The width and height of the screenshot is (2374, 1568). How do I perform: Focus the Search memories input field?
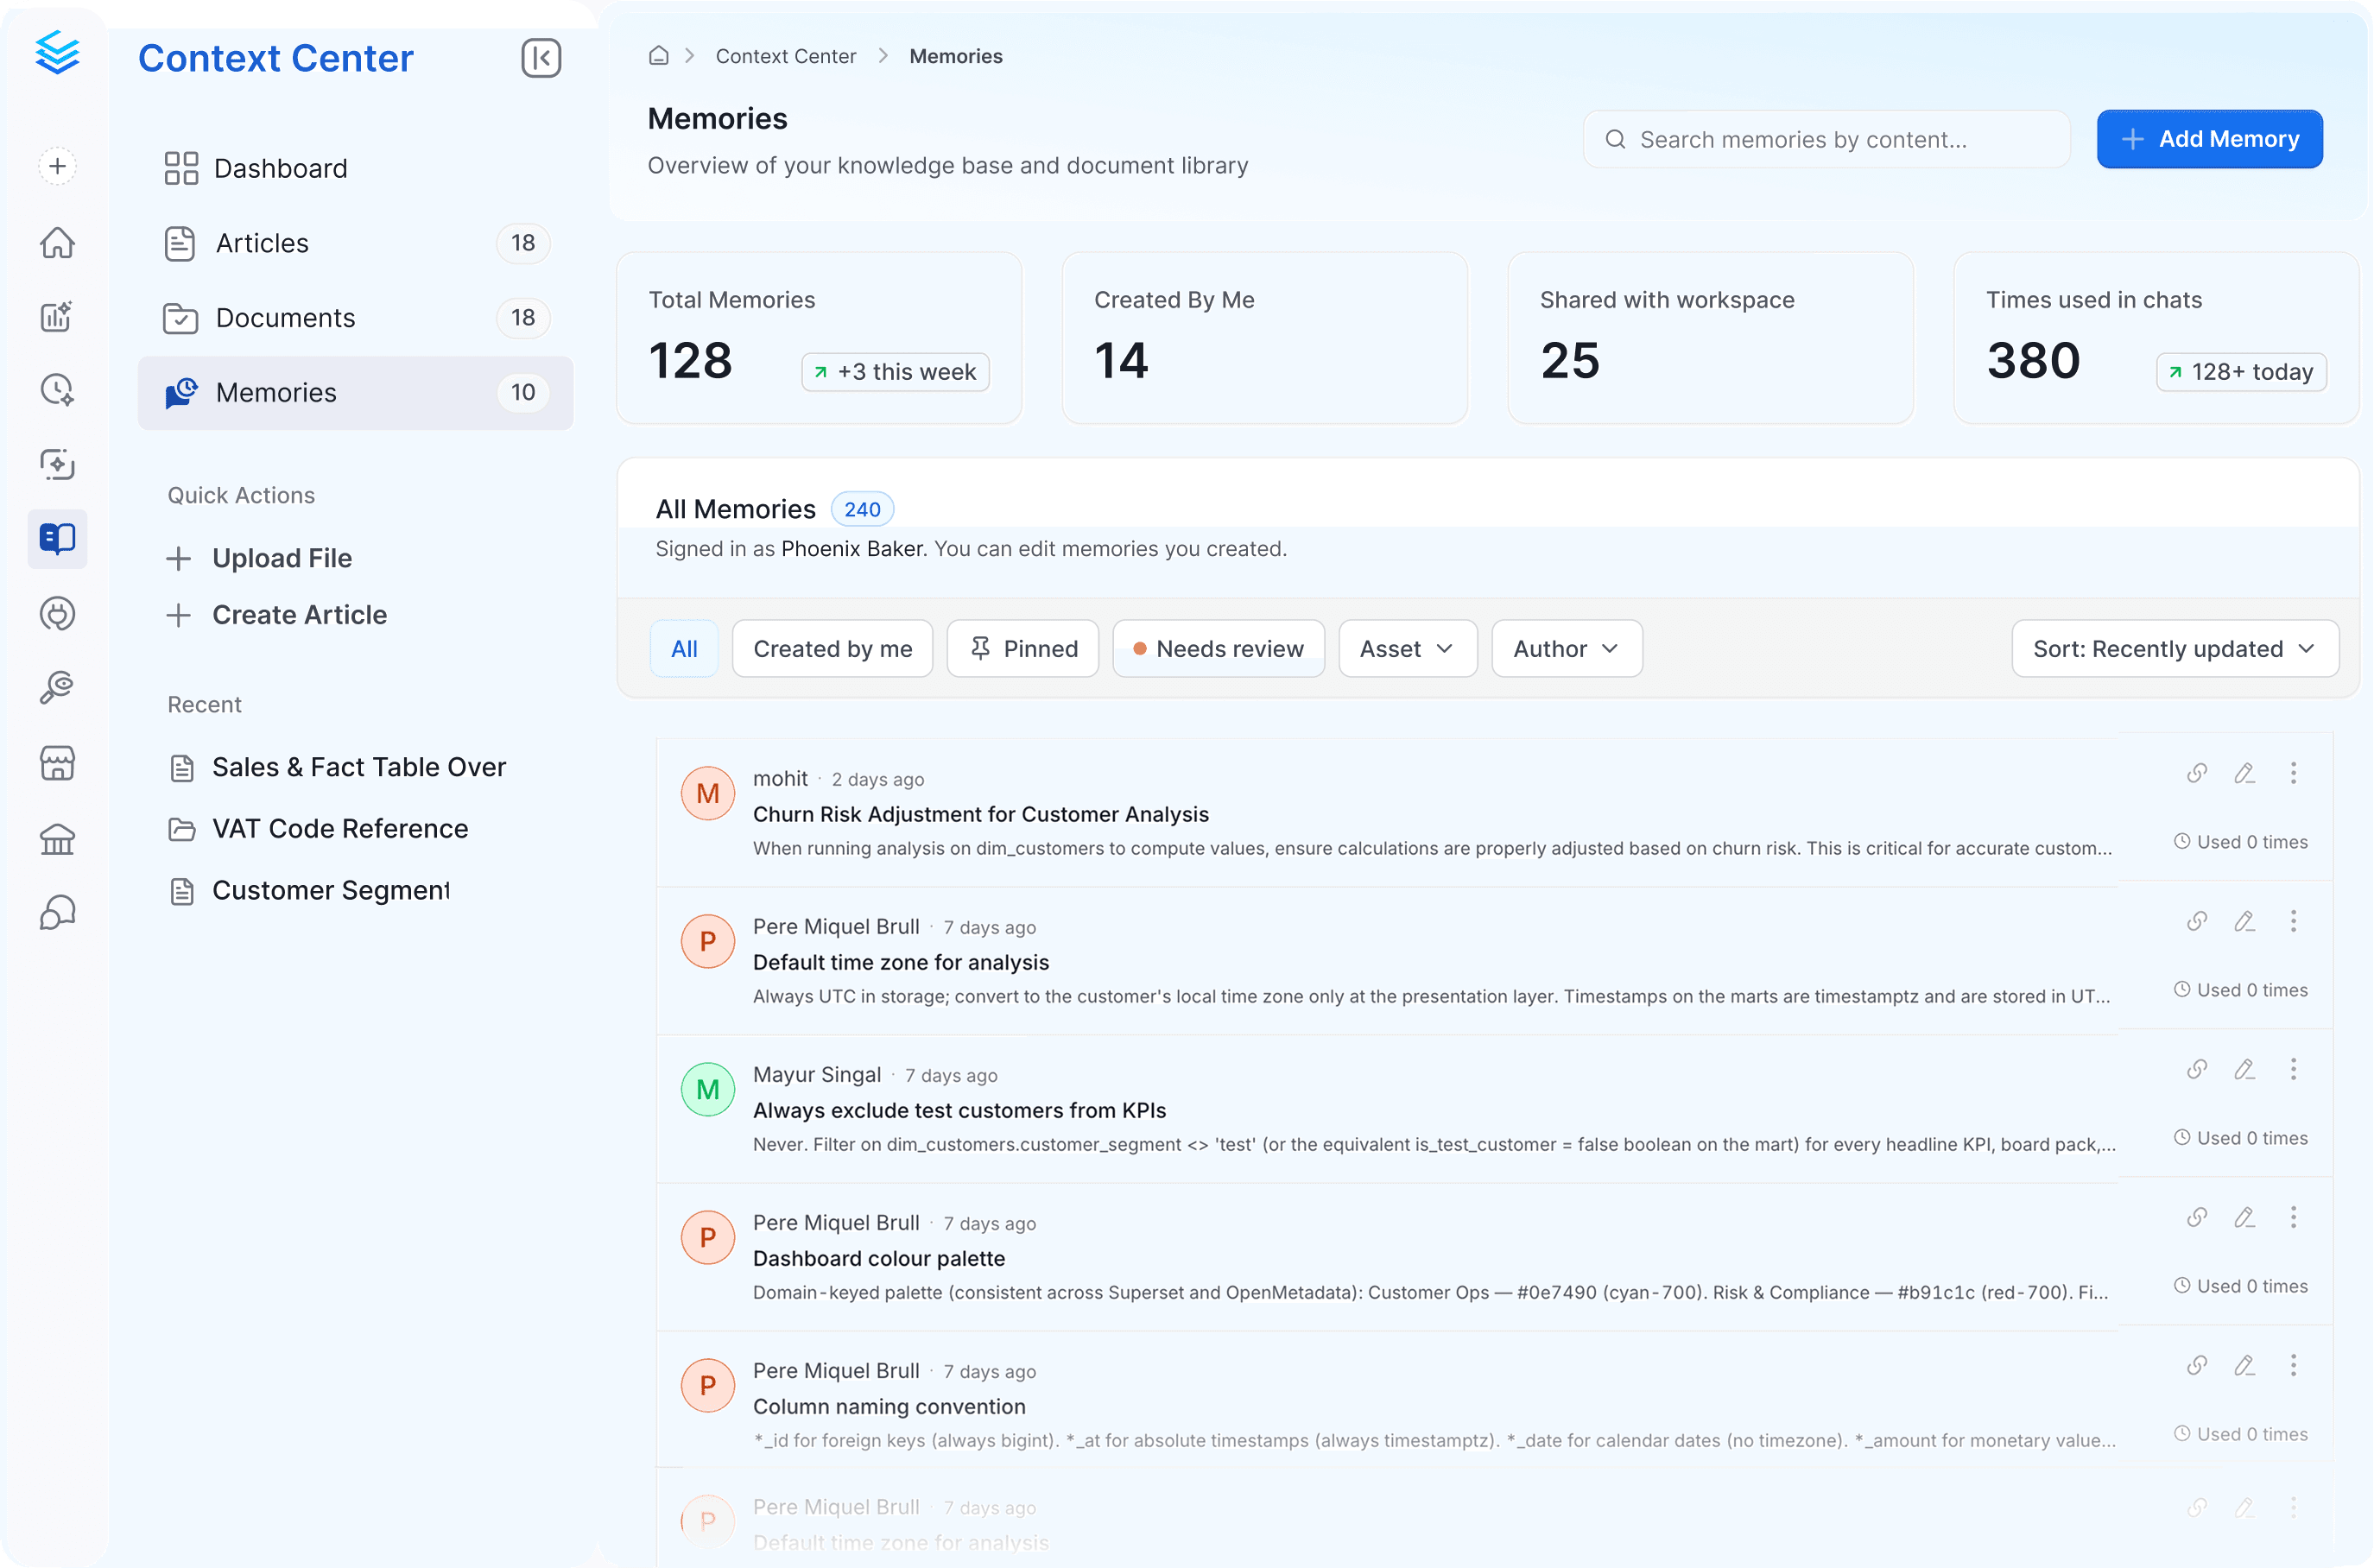[x=1825, y=139]
